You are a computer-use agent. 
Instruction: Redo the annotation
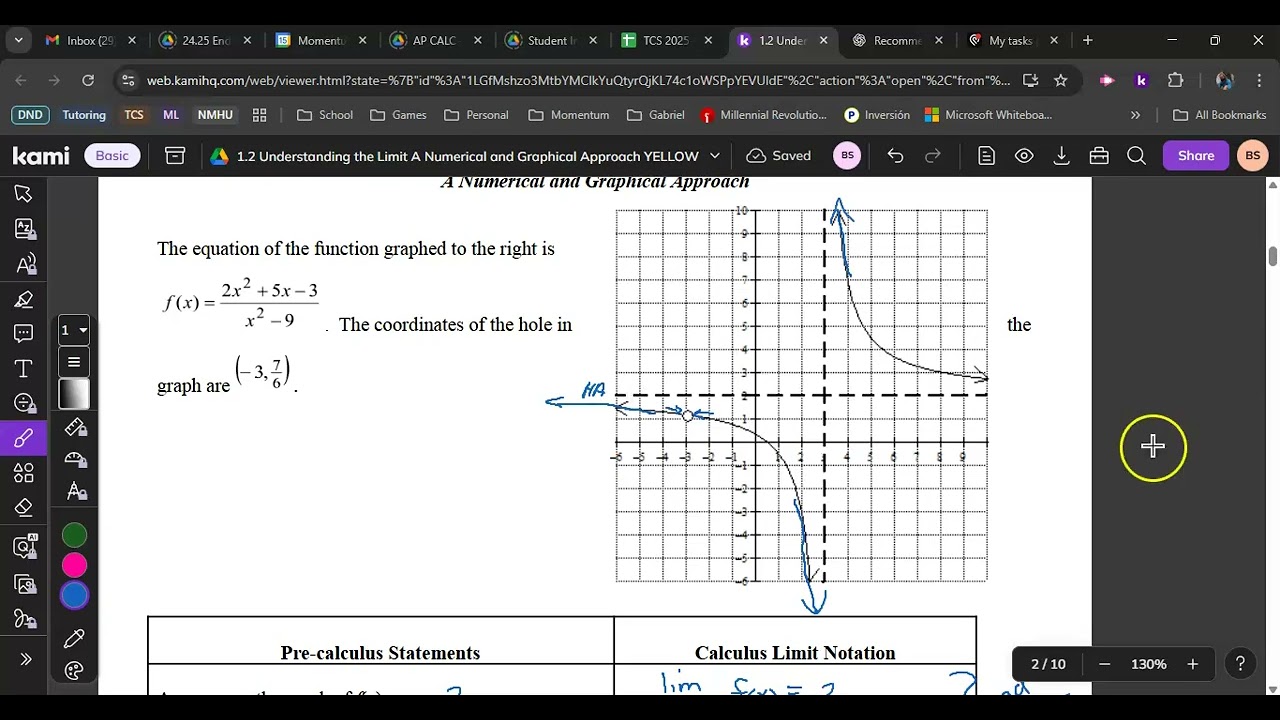pos(933,156)
